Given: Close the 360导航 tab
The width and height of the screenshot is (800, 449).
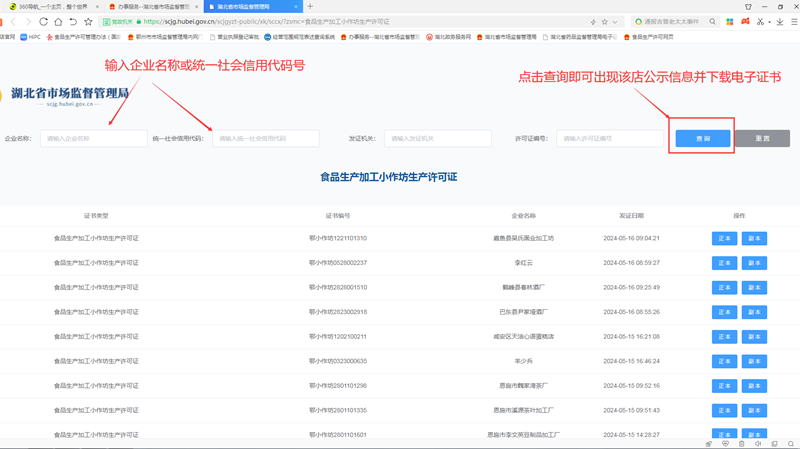Looking at the screenshot, I should [97, 7].
